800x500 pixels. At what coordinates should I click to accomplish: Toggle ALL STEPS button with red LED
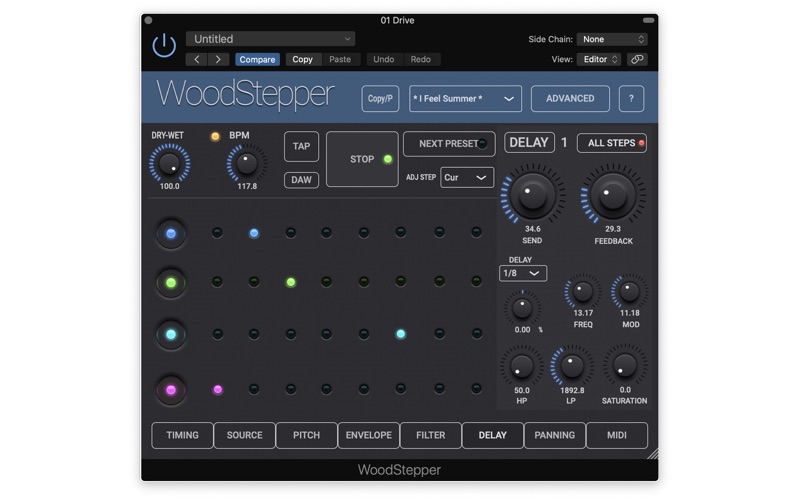click(612, 143)
